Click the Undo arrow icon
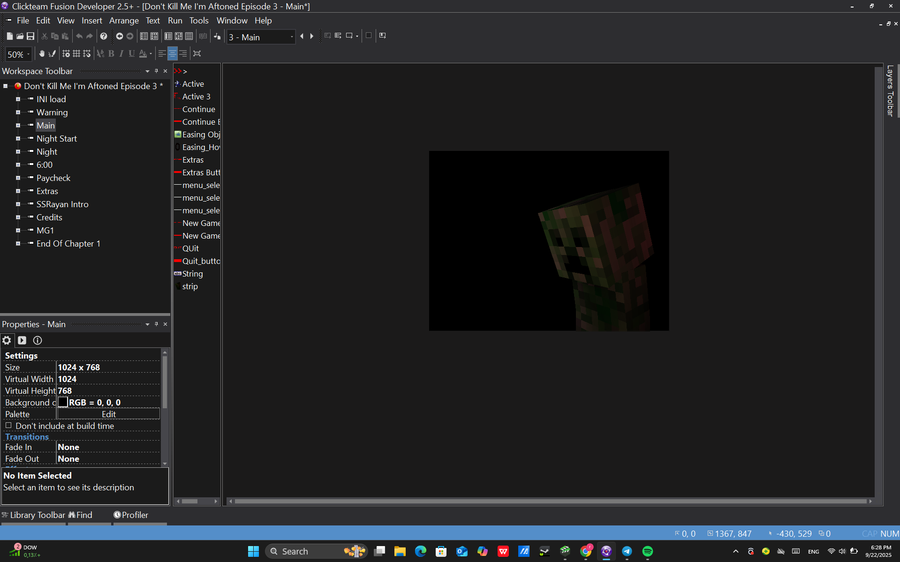This screenshot has height=562, width=900. (79, 36)
